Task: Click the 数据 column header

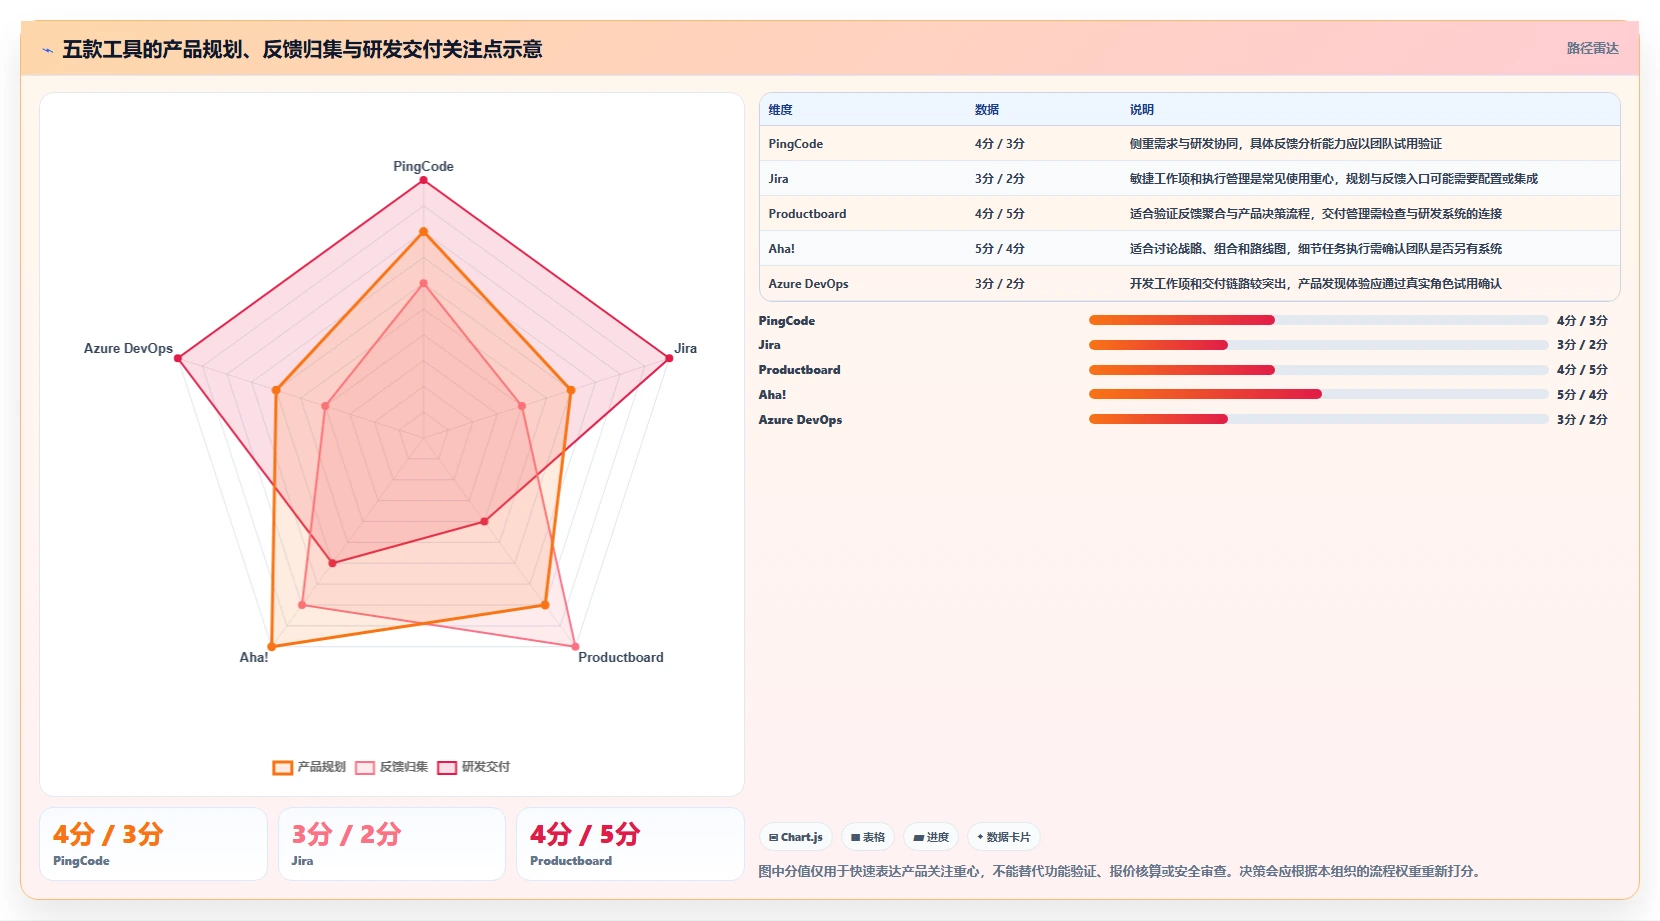Action: tap(987, 110)
